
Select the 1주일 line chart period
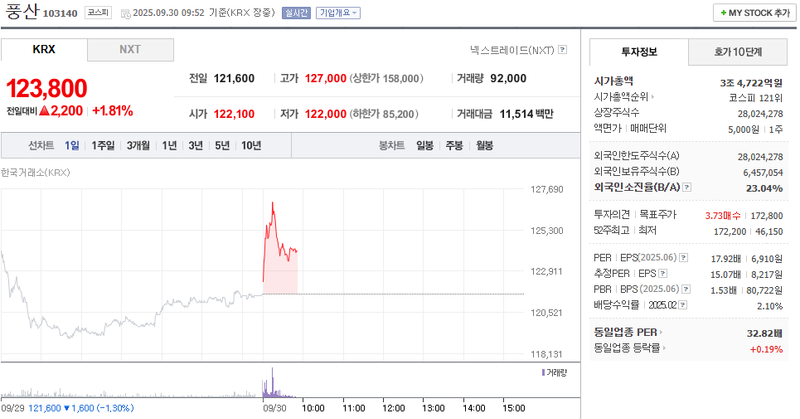pos(103,146)
